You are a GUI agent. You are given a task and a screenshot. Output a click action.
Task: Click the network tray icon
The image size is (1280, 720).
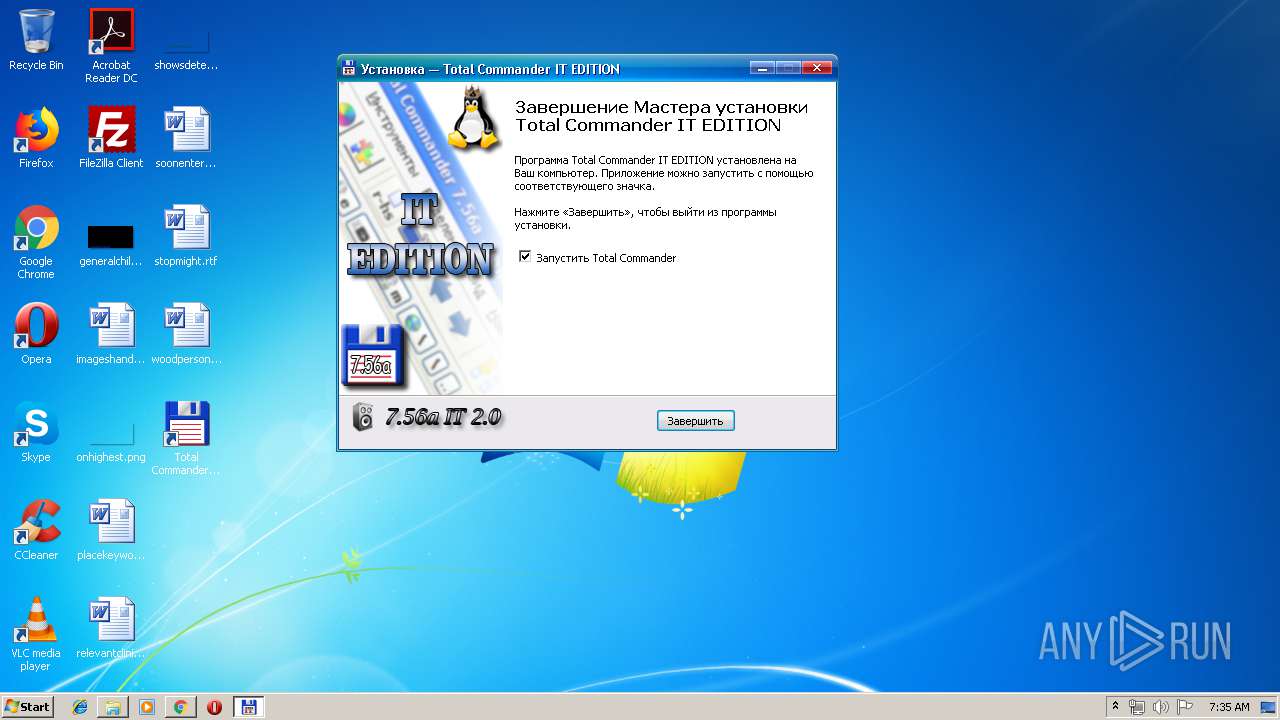pos(1137,707)
